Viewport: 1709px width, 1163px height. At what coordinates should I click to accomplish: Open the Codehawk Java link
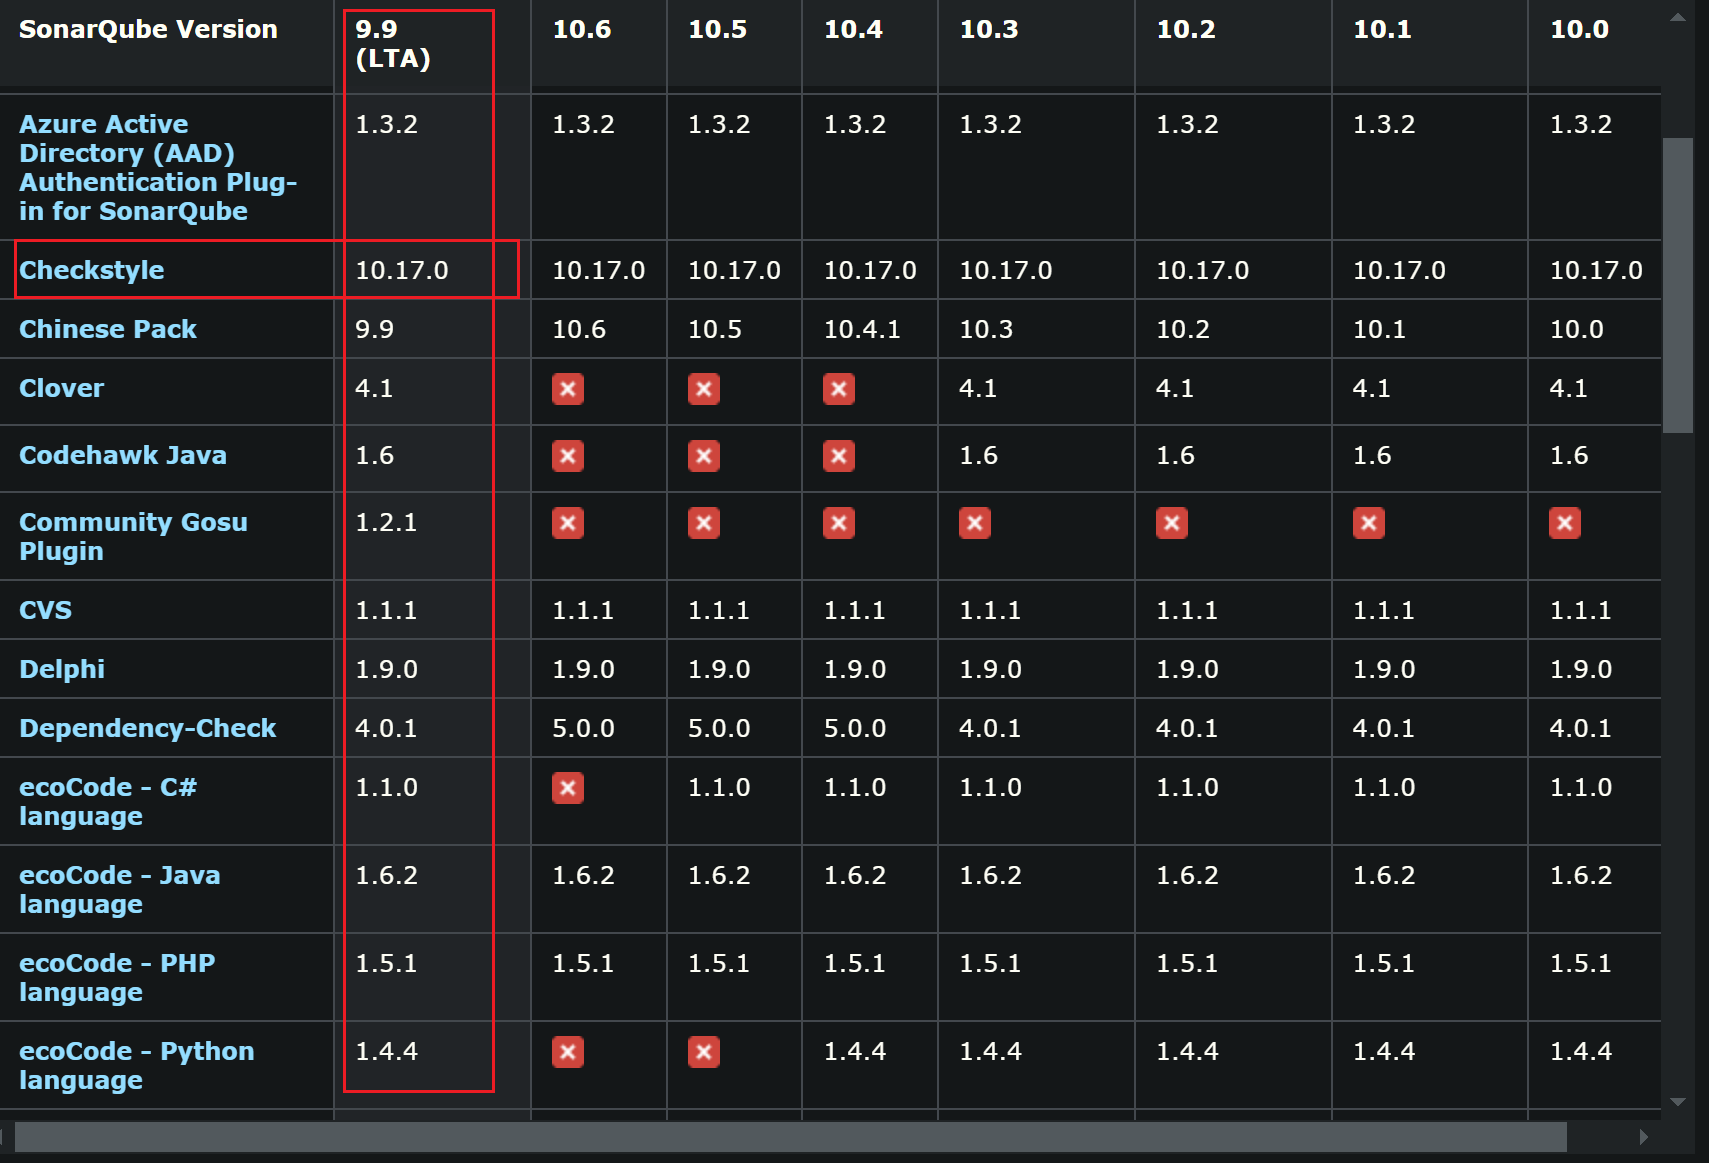coord(123,455)
